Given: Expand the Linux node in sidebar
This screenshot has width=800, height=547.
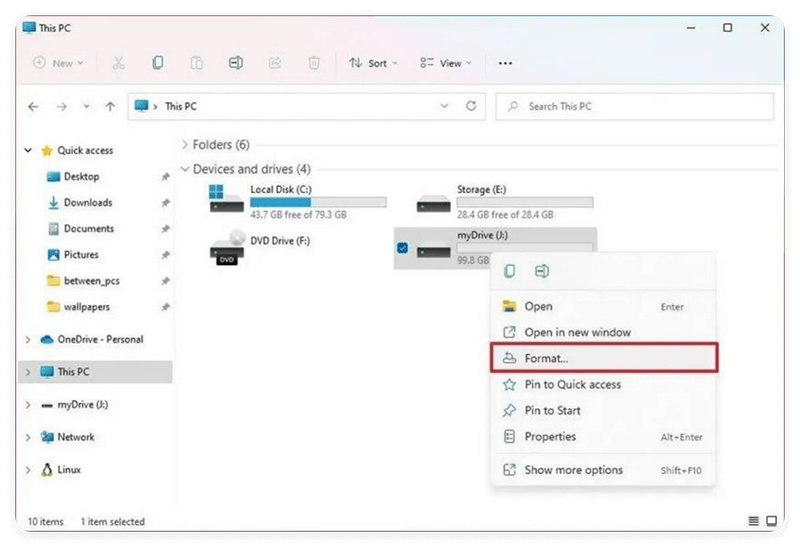Looking at the screenshot, I should coord(28,469).
